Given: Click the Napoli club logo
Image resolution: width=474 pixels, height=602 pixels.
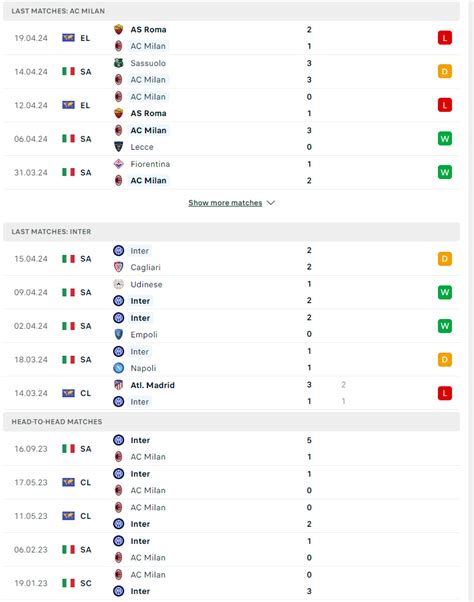Looking at the screenshot, I should tap(119, 368).
